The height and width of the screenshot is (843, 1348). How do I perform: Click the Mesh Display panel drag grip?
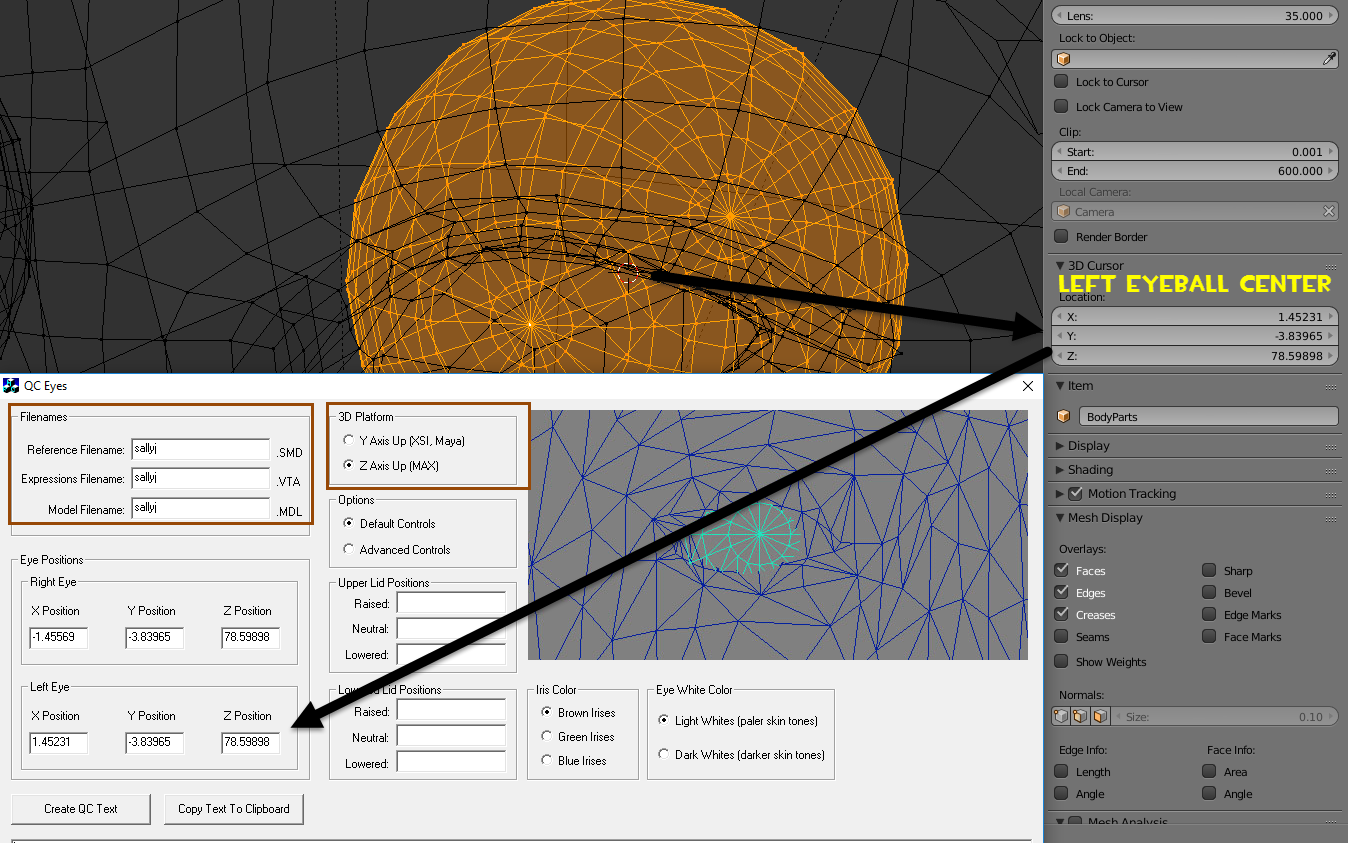[x=1331, y=518]
